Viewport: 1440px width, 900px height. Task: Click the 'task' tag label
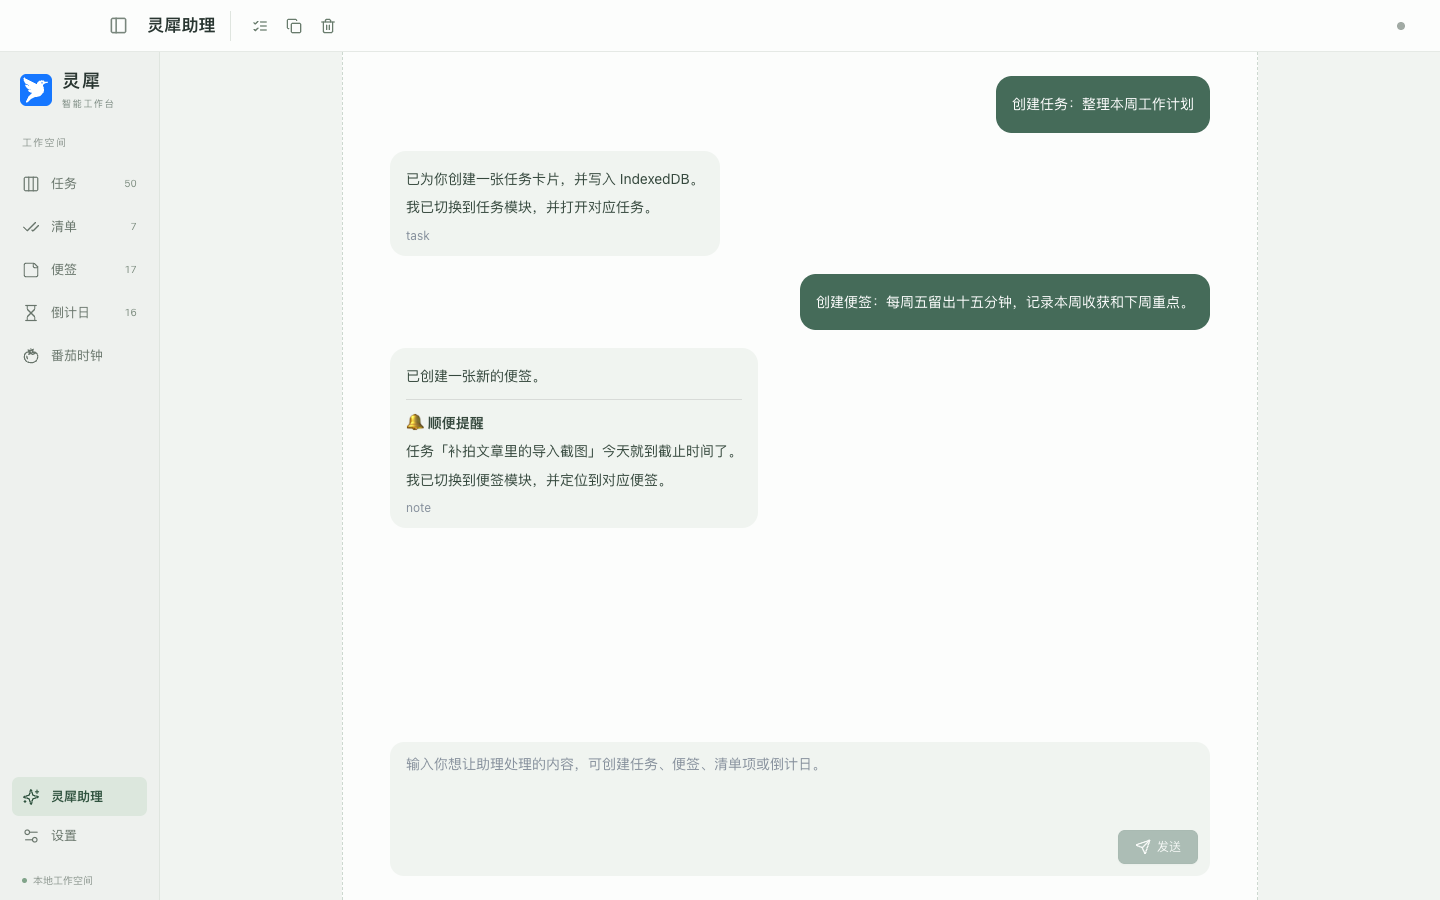click(418, 236)
